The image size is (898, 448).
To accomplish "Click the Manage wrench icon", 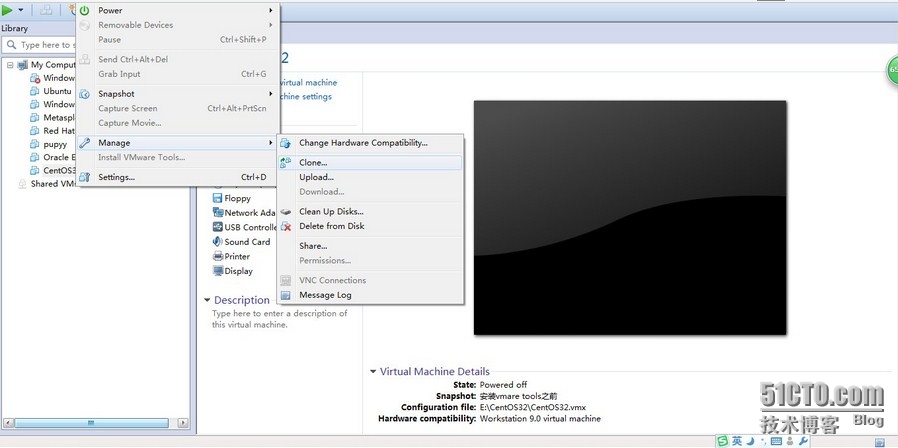I will (x=85, y=143).
